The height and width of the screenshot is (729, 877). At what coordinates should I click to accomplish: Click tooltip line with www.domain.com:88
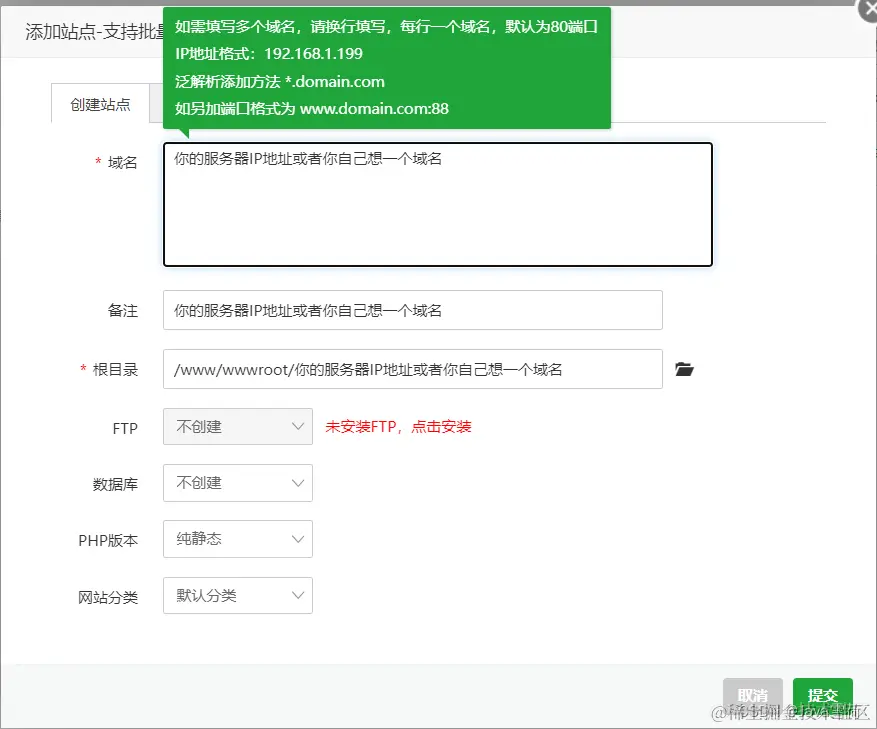[312, 109]
